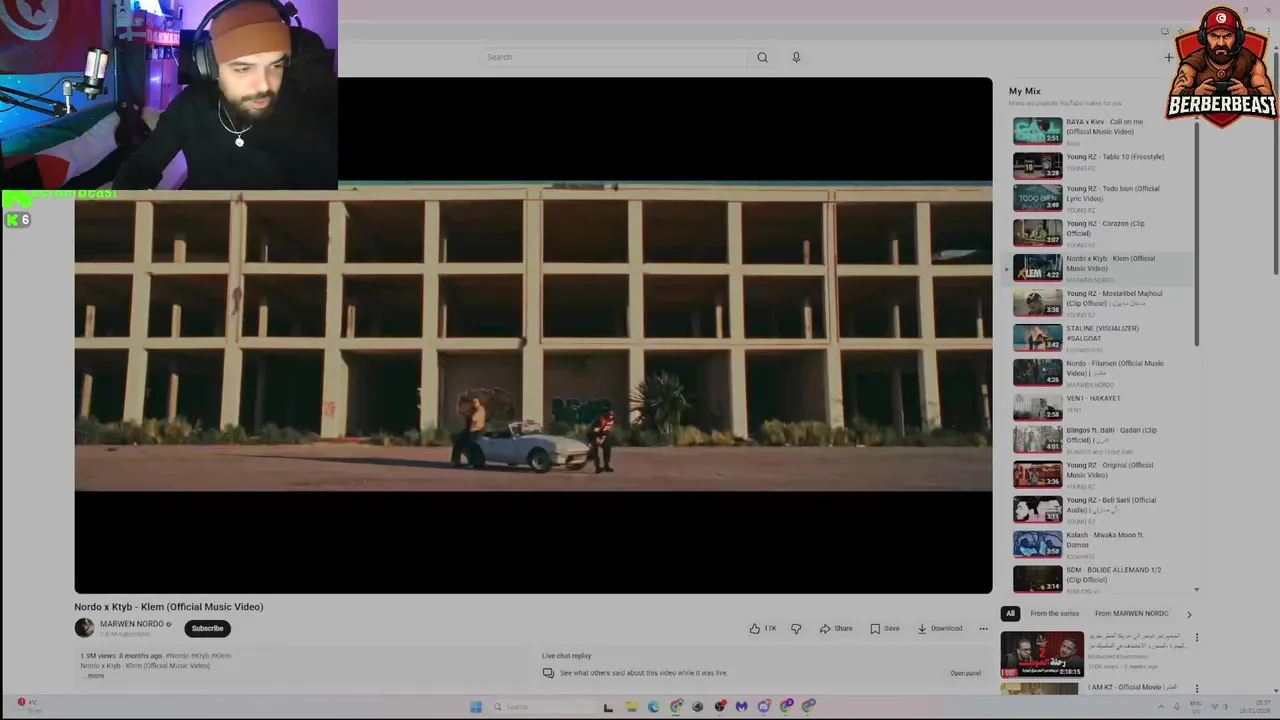Viewport: 1280px width, 720px height.
Task: Open File Explorer from taskbar
Action: click(631, 707)
